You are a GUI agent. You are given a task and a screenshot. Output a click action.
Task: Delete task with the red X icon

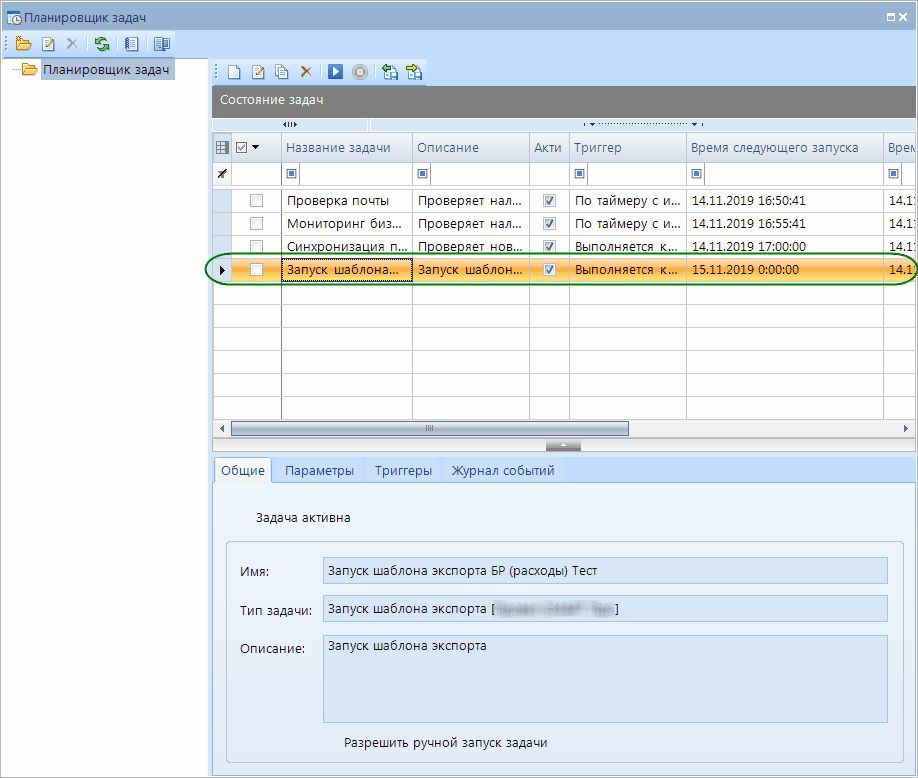(x=306, y=72)
